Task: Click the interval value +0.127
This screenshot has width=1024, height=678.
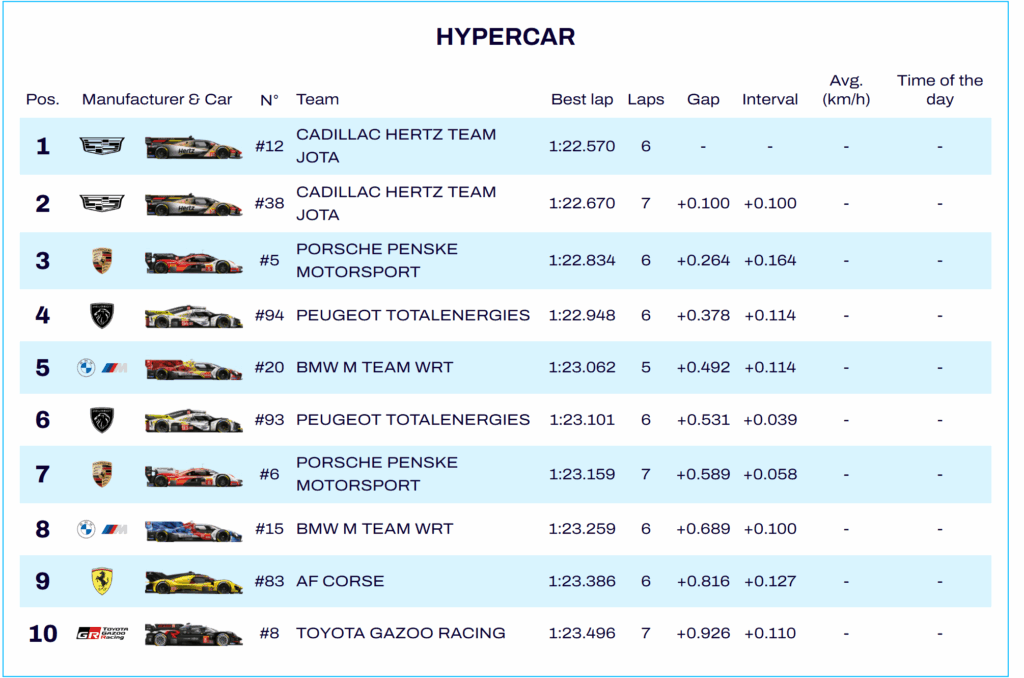Action: click(x=770, y=581)
